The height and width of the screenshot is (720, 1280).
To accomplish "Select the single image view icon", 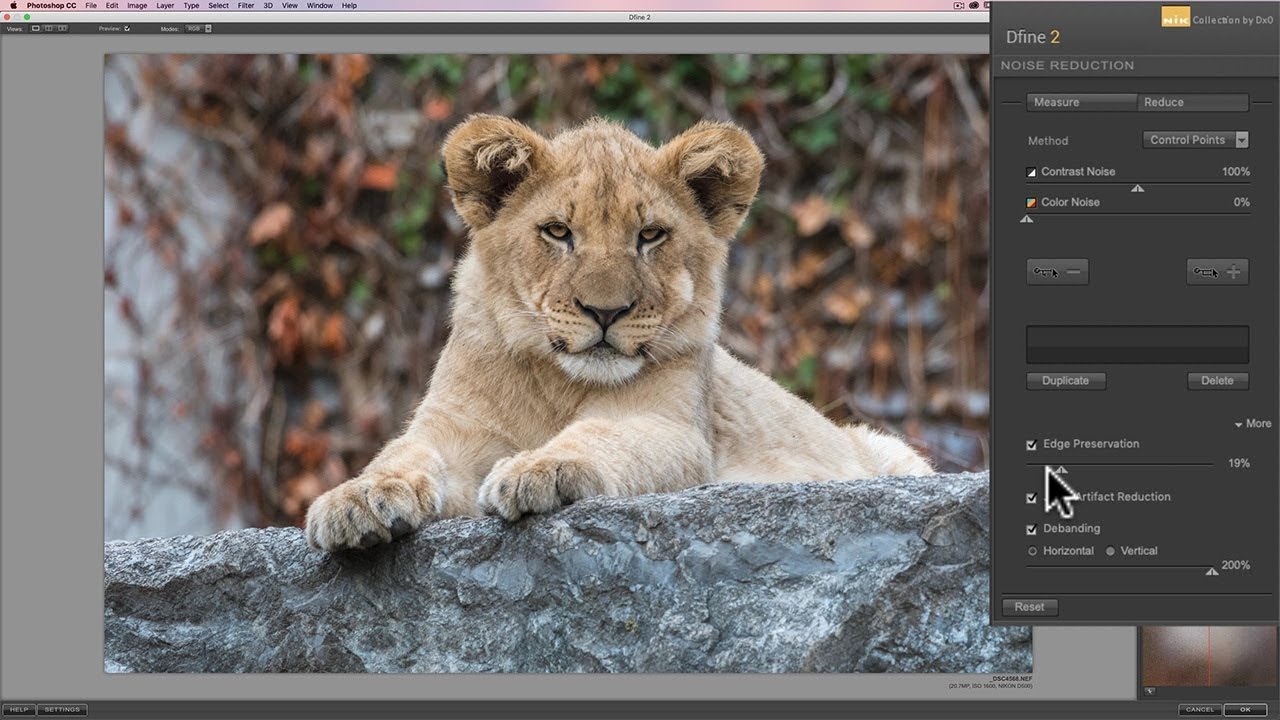I will tap(36, 29).
